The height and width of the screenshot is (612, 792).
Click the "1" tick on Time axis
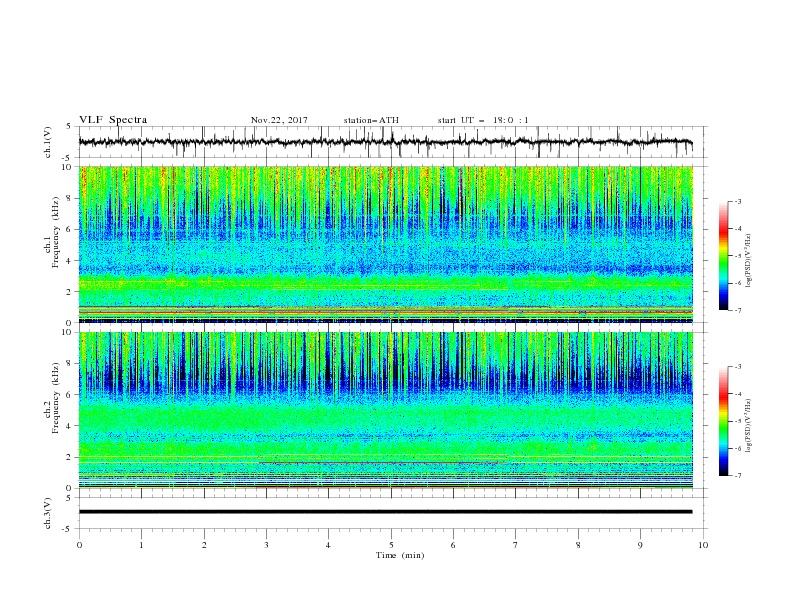(x=141, y=545)
